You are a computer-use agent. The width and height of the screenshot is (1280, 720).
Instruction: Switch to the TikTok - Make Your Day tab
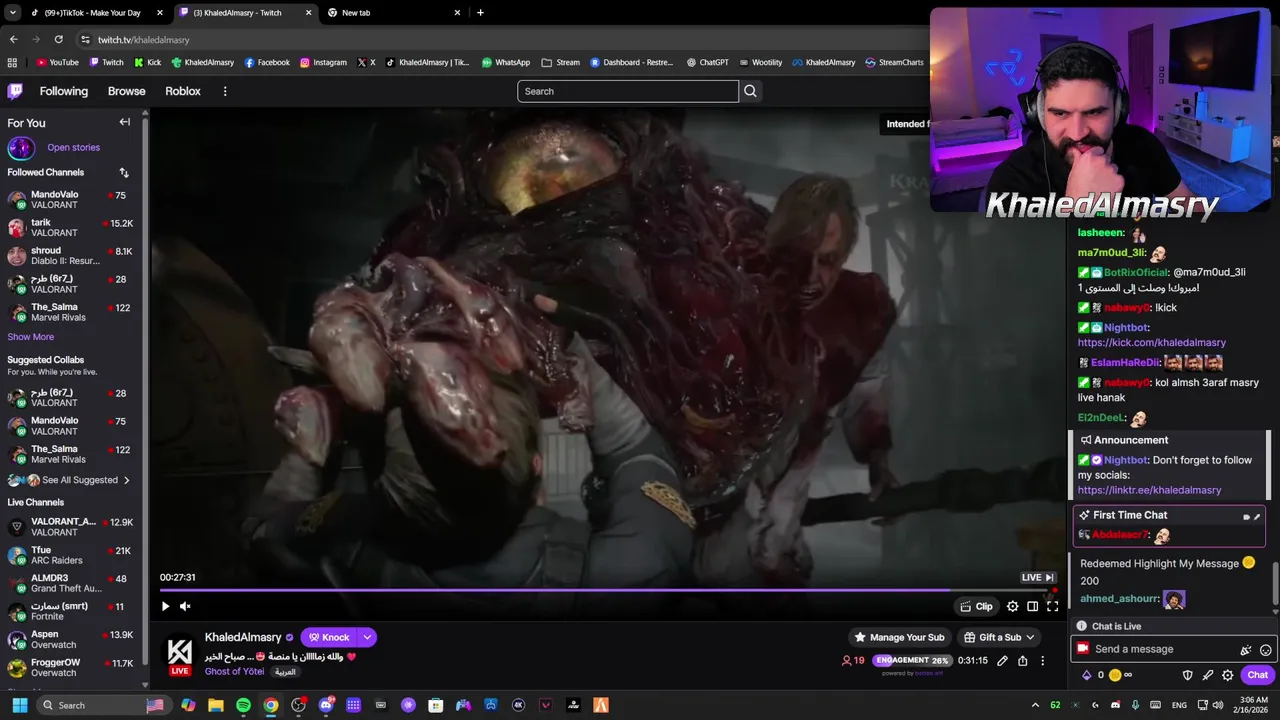pos(95,13)
